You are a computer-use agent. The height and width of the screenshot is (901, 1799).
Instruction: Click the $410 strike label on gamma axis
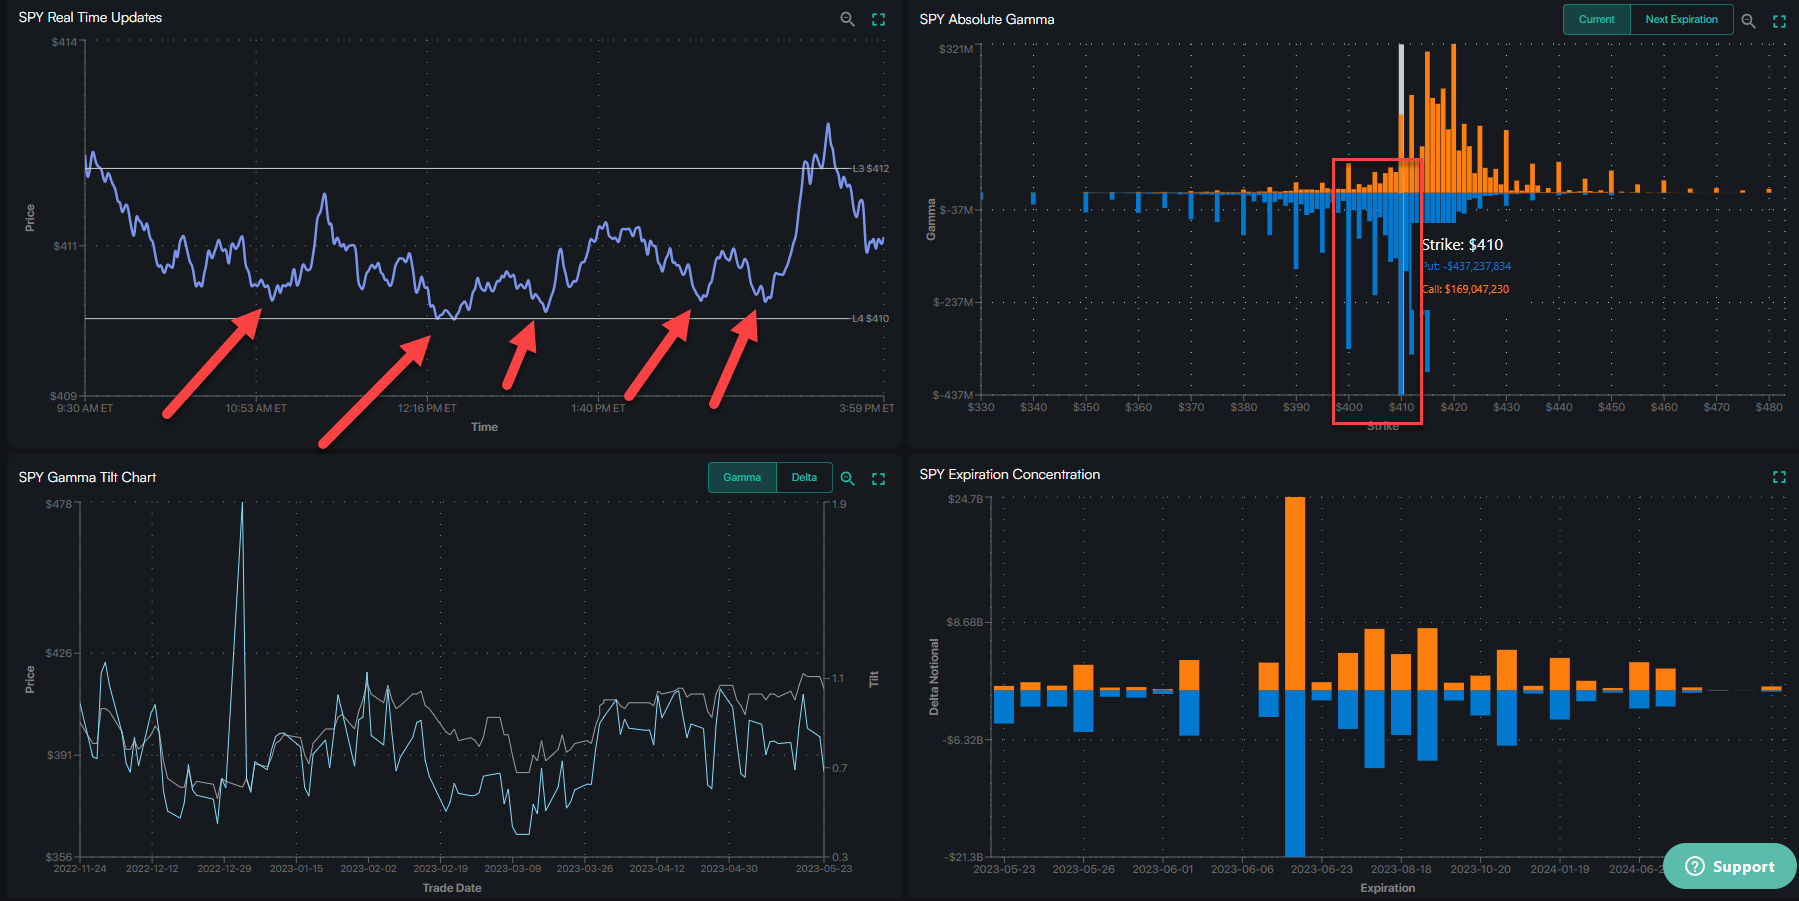coord(1401,407)
